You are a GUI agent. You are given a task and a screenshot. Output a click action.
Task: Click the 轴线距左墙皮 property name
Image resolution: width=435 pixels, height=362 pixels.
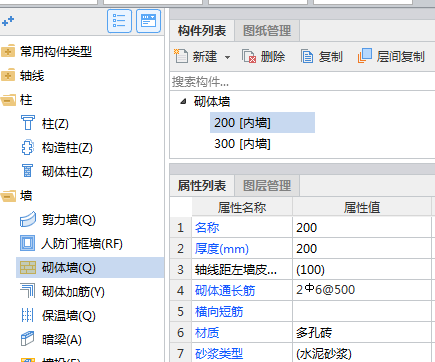[236, 270]
